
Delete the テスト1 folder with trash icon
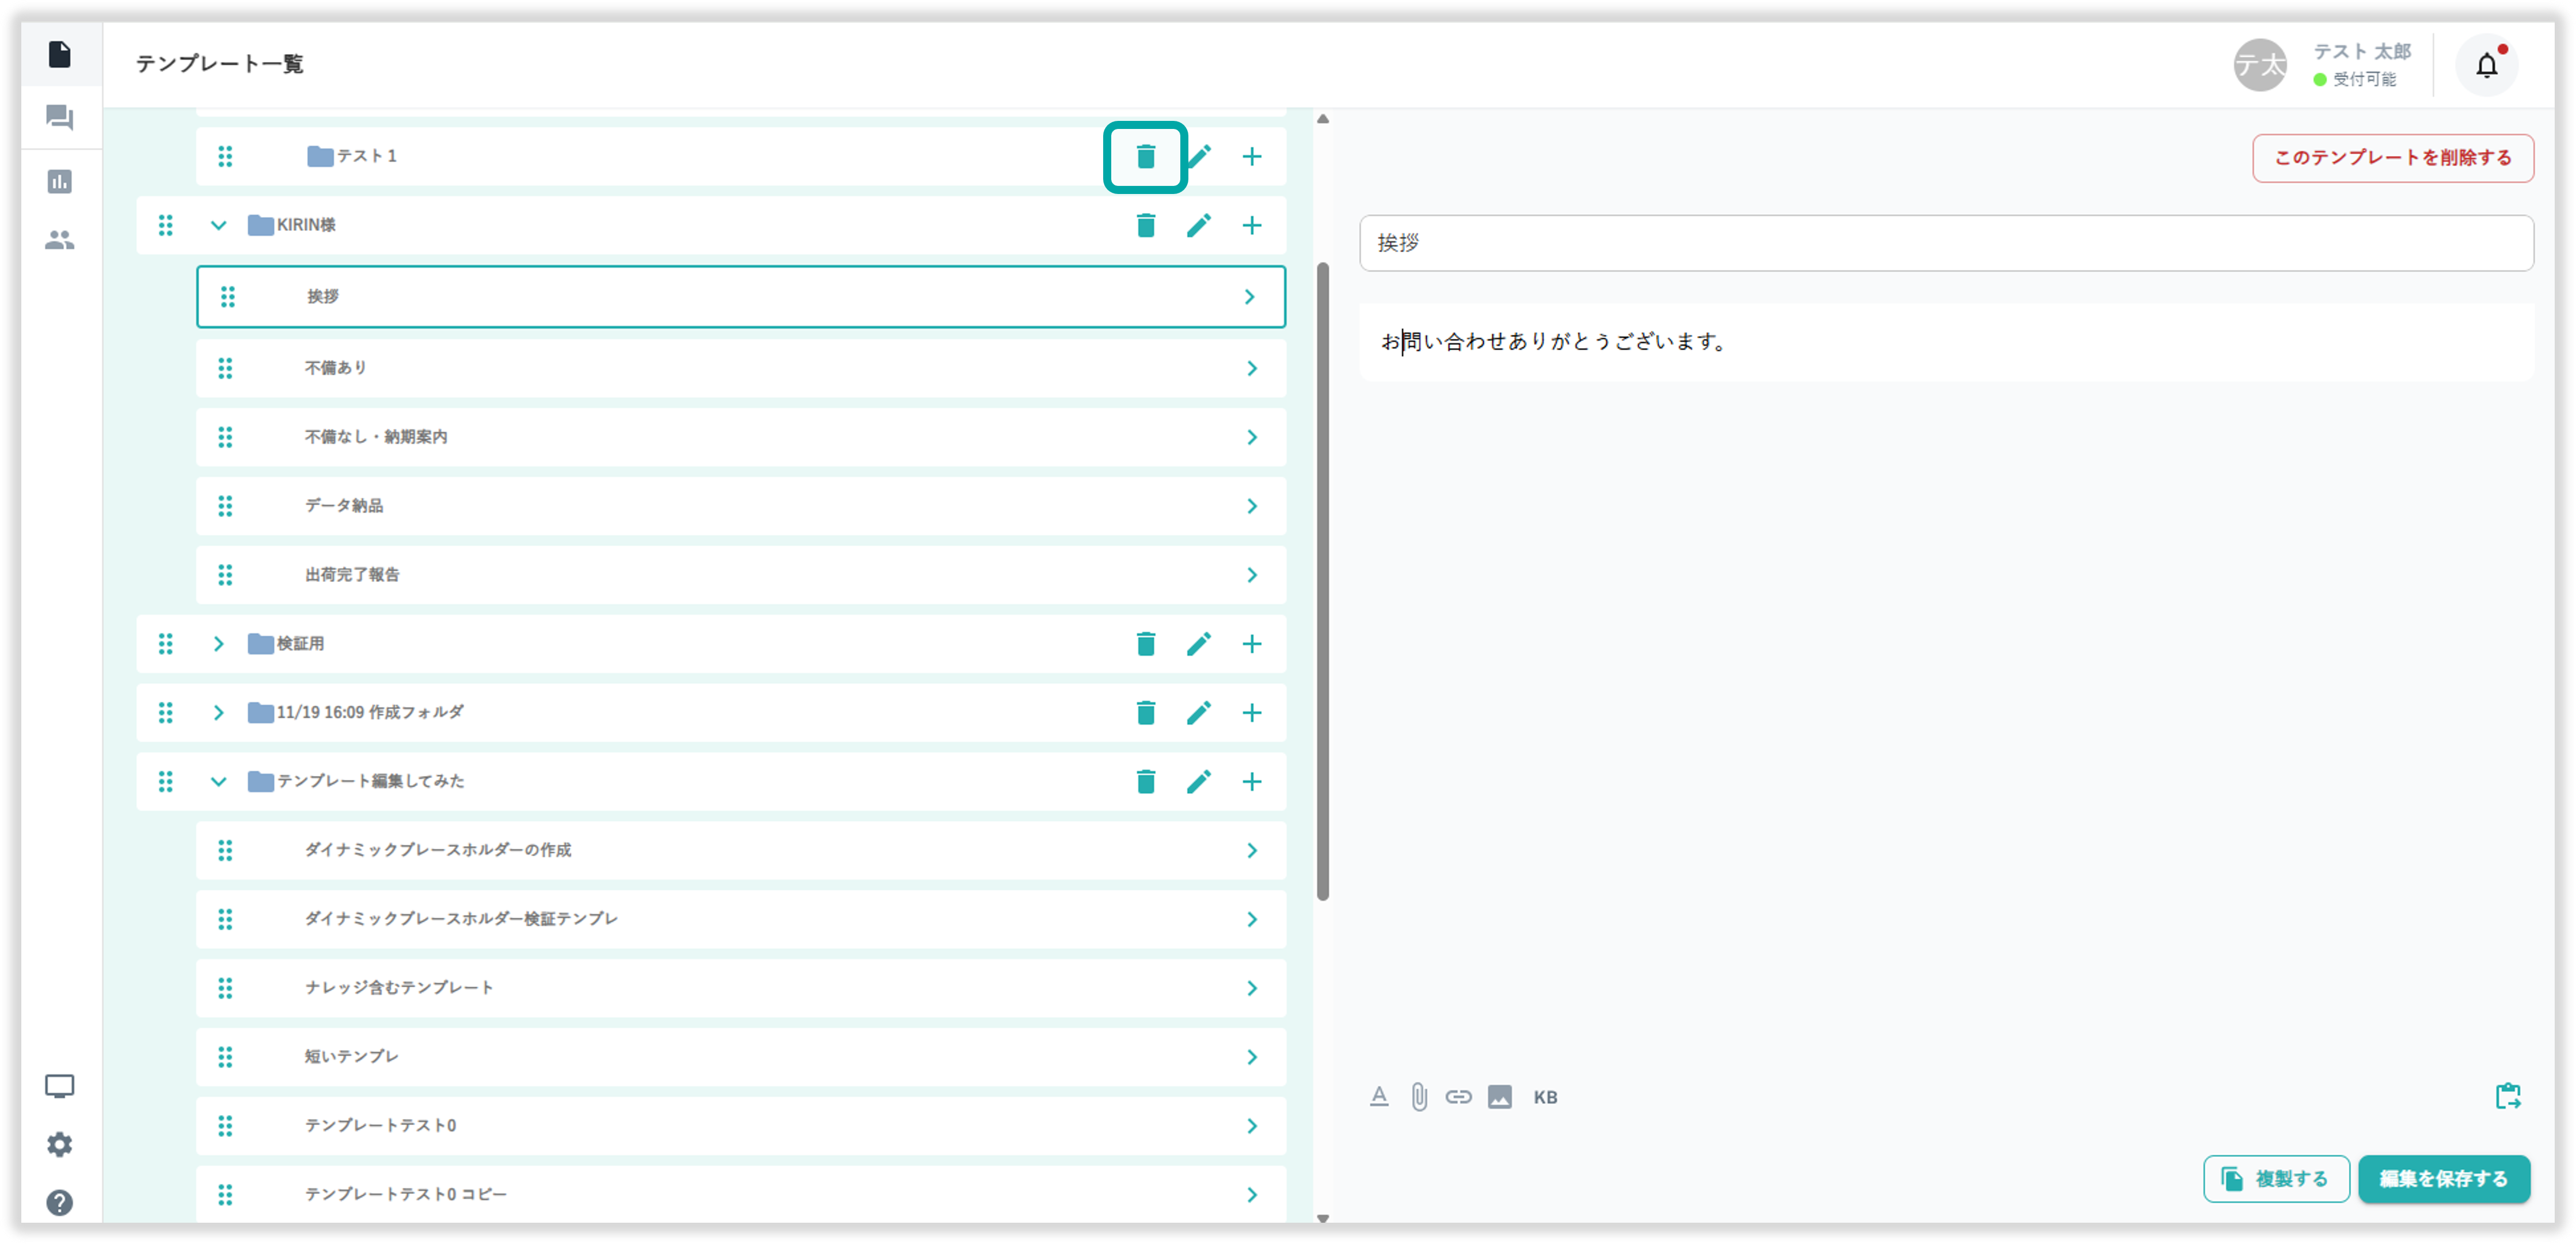coord(1145,156)
